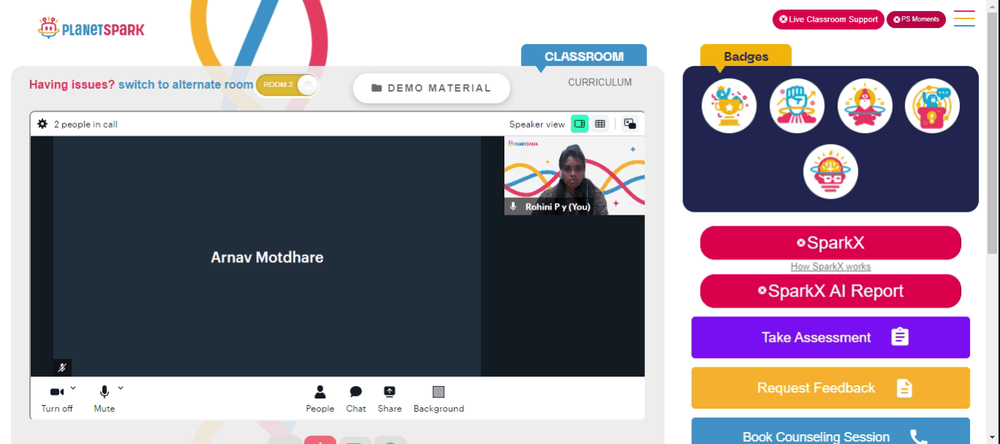The width and height of the screenshot is (1000, 444).
Task: Expand camera options chevron
Action: tap(73, 387)
